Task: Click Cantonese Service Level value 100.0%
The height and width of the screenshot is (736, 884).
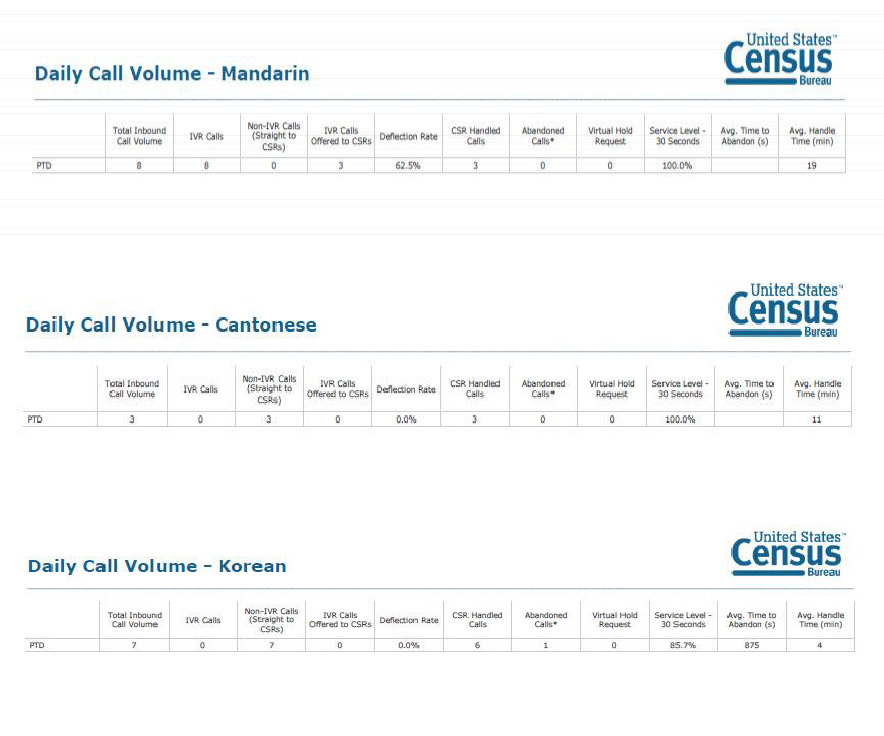Action: pos(679,419)
